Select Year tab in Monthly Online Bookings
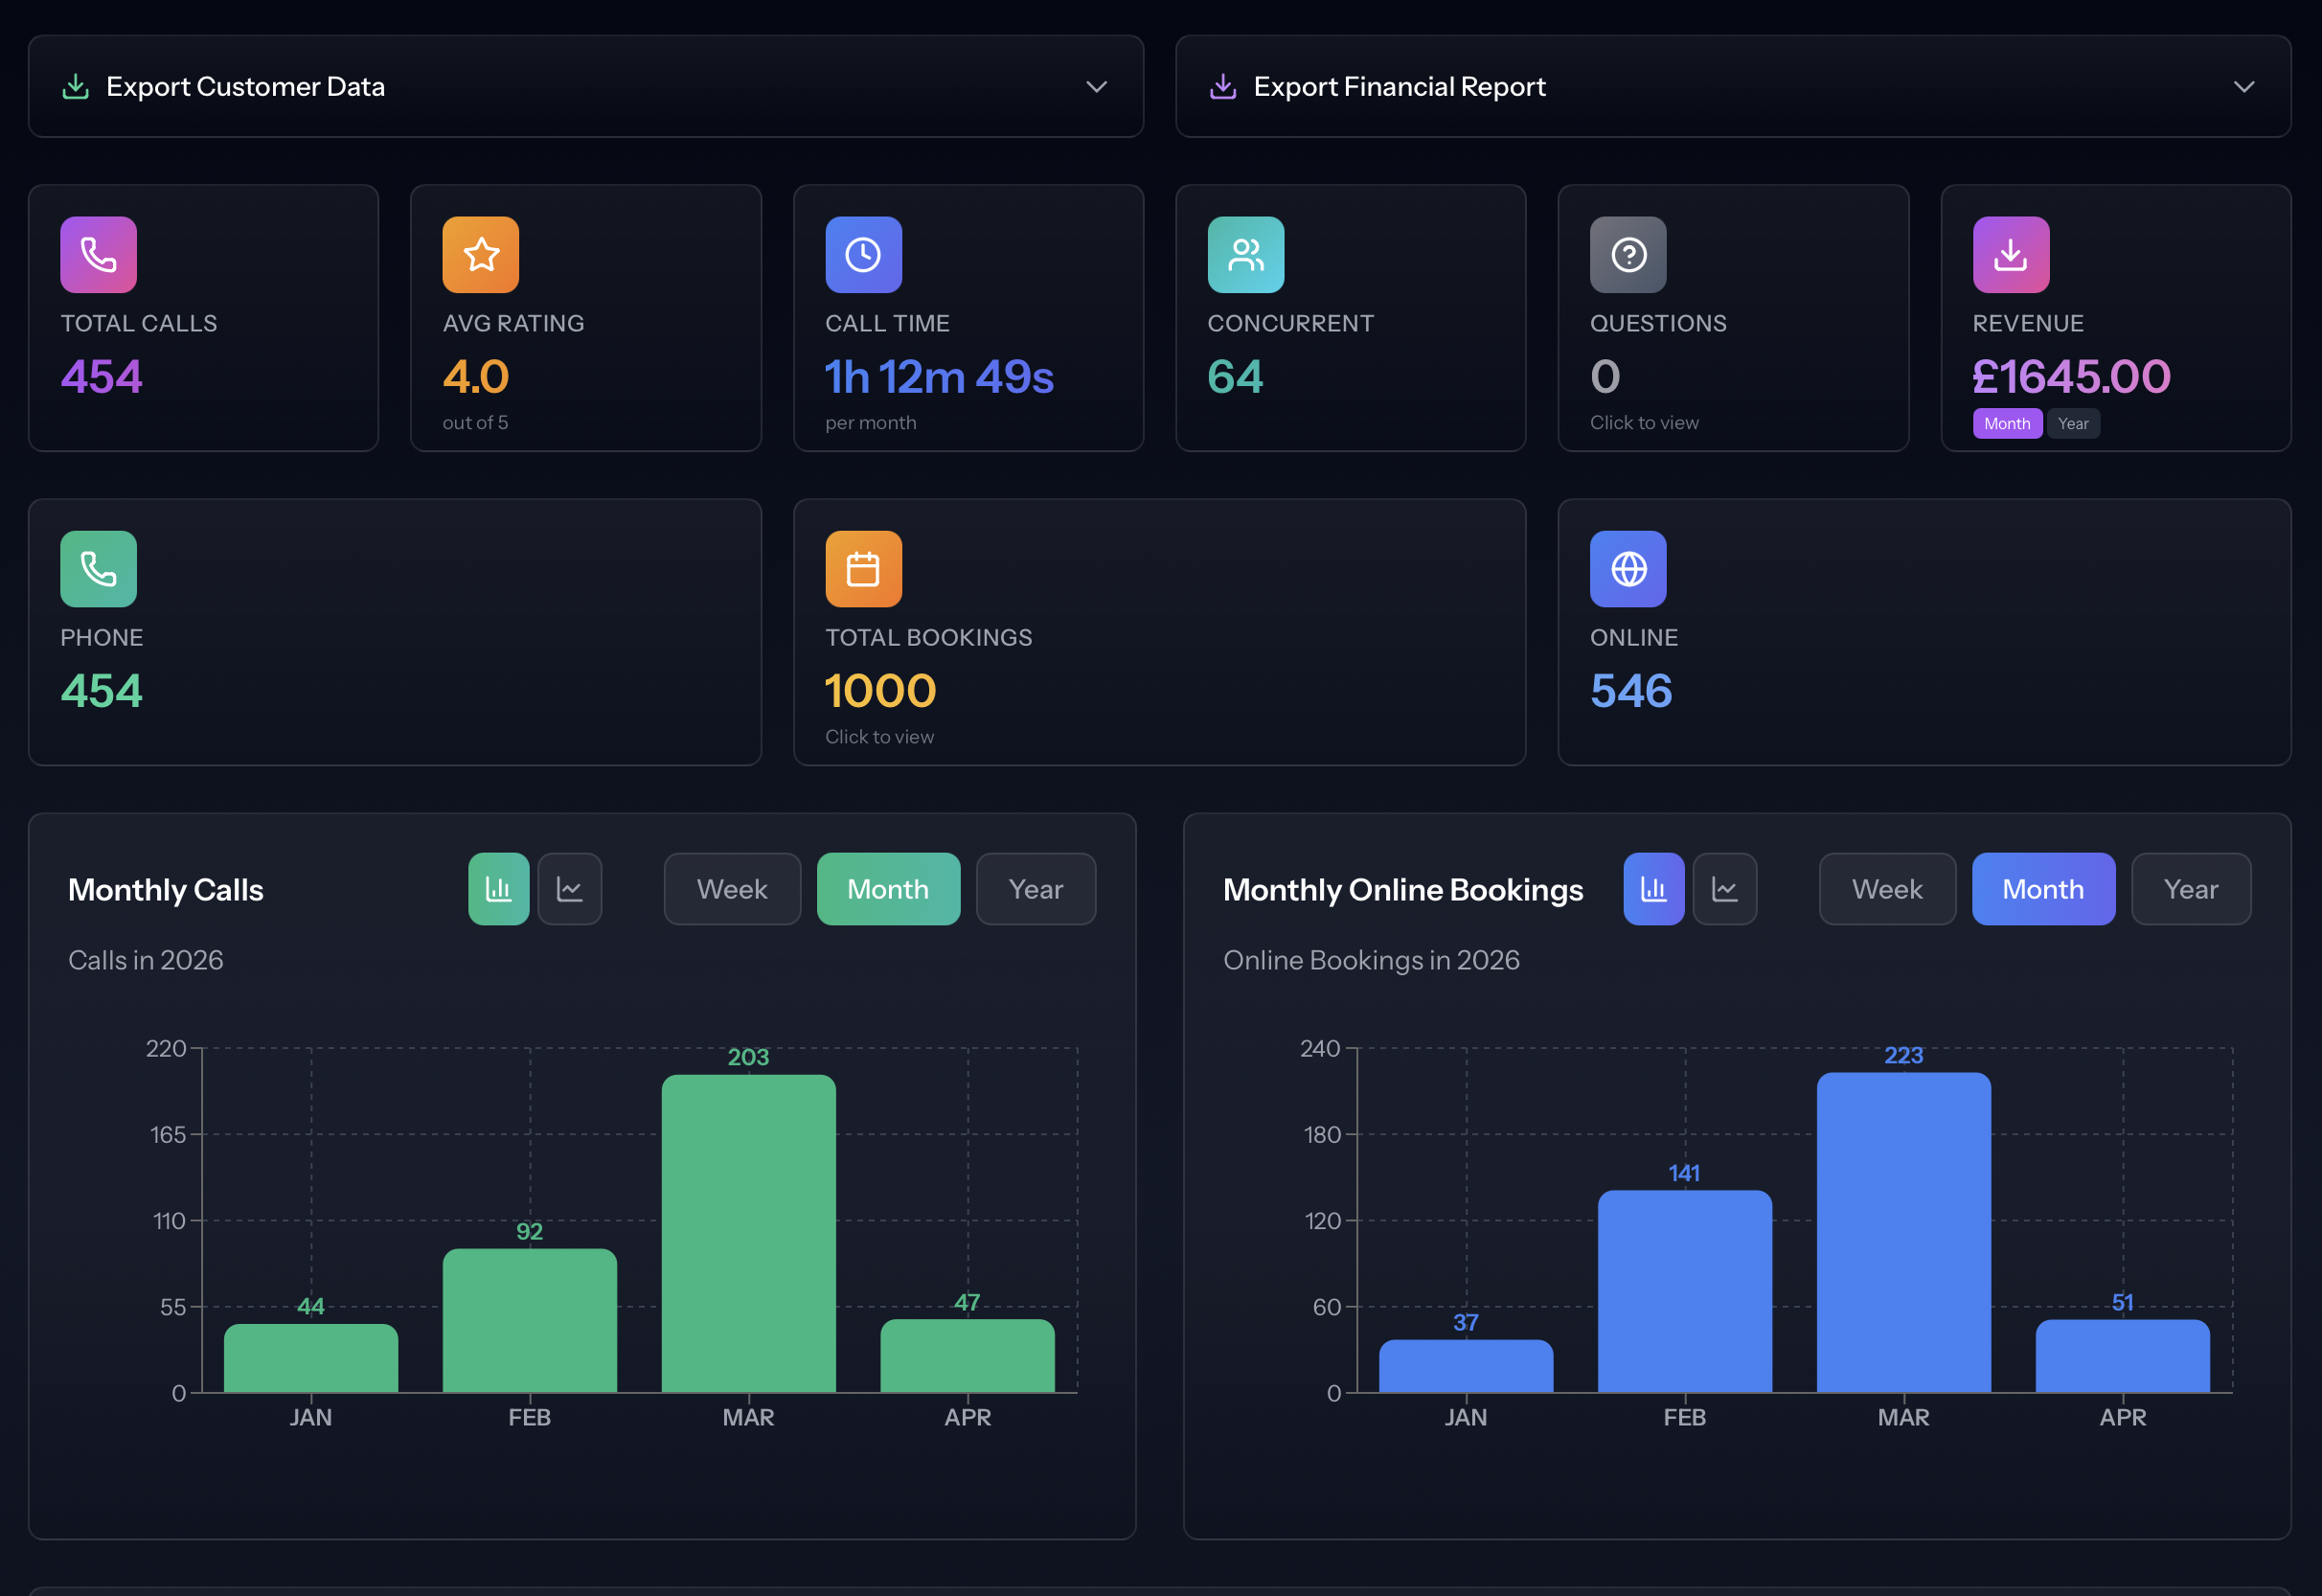The width and height of the screenshot is (2322, 1596). (x=2191, y=889)
